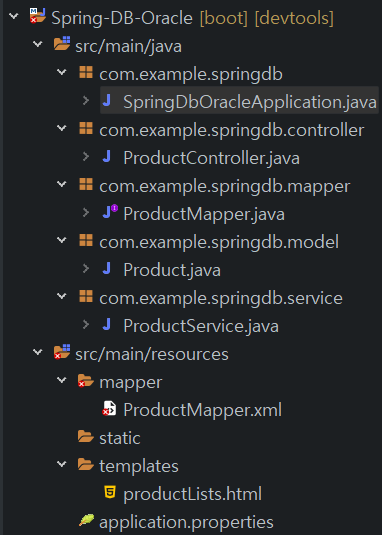Click the ProductMapper.xml file icon
Screen dimensions: 382x535
tap(109, 408)
